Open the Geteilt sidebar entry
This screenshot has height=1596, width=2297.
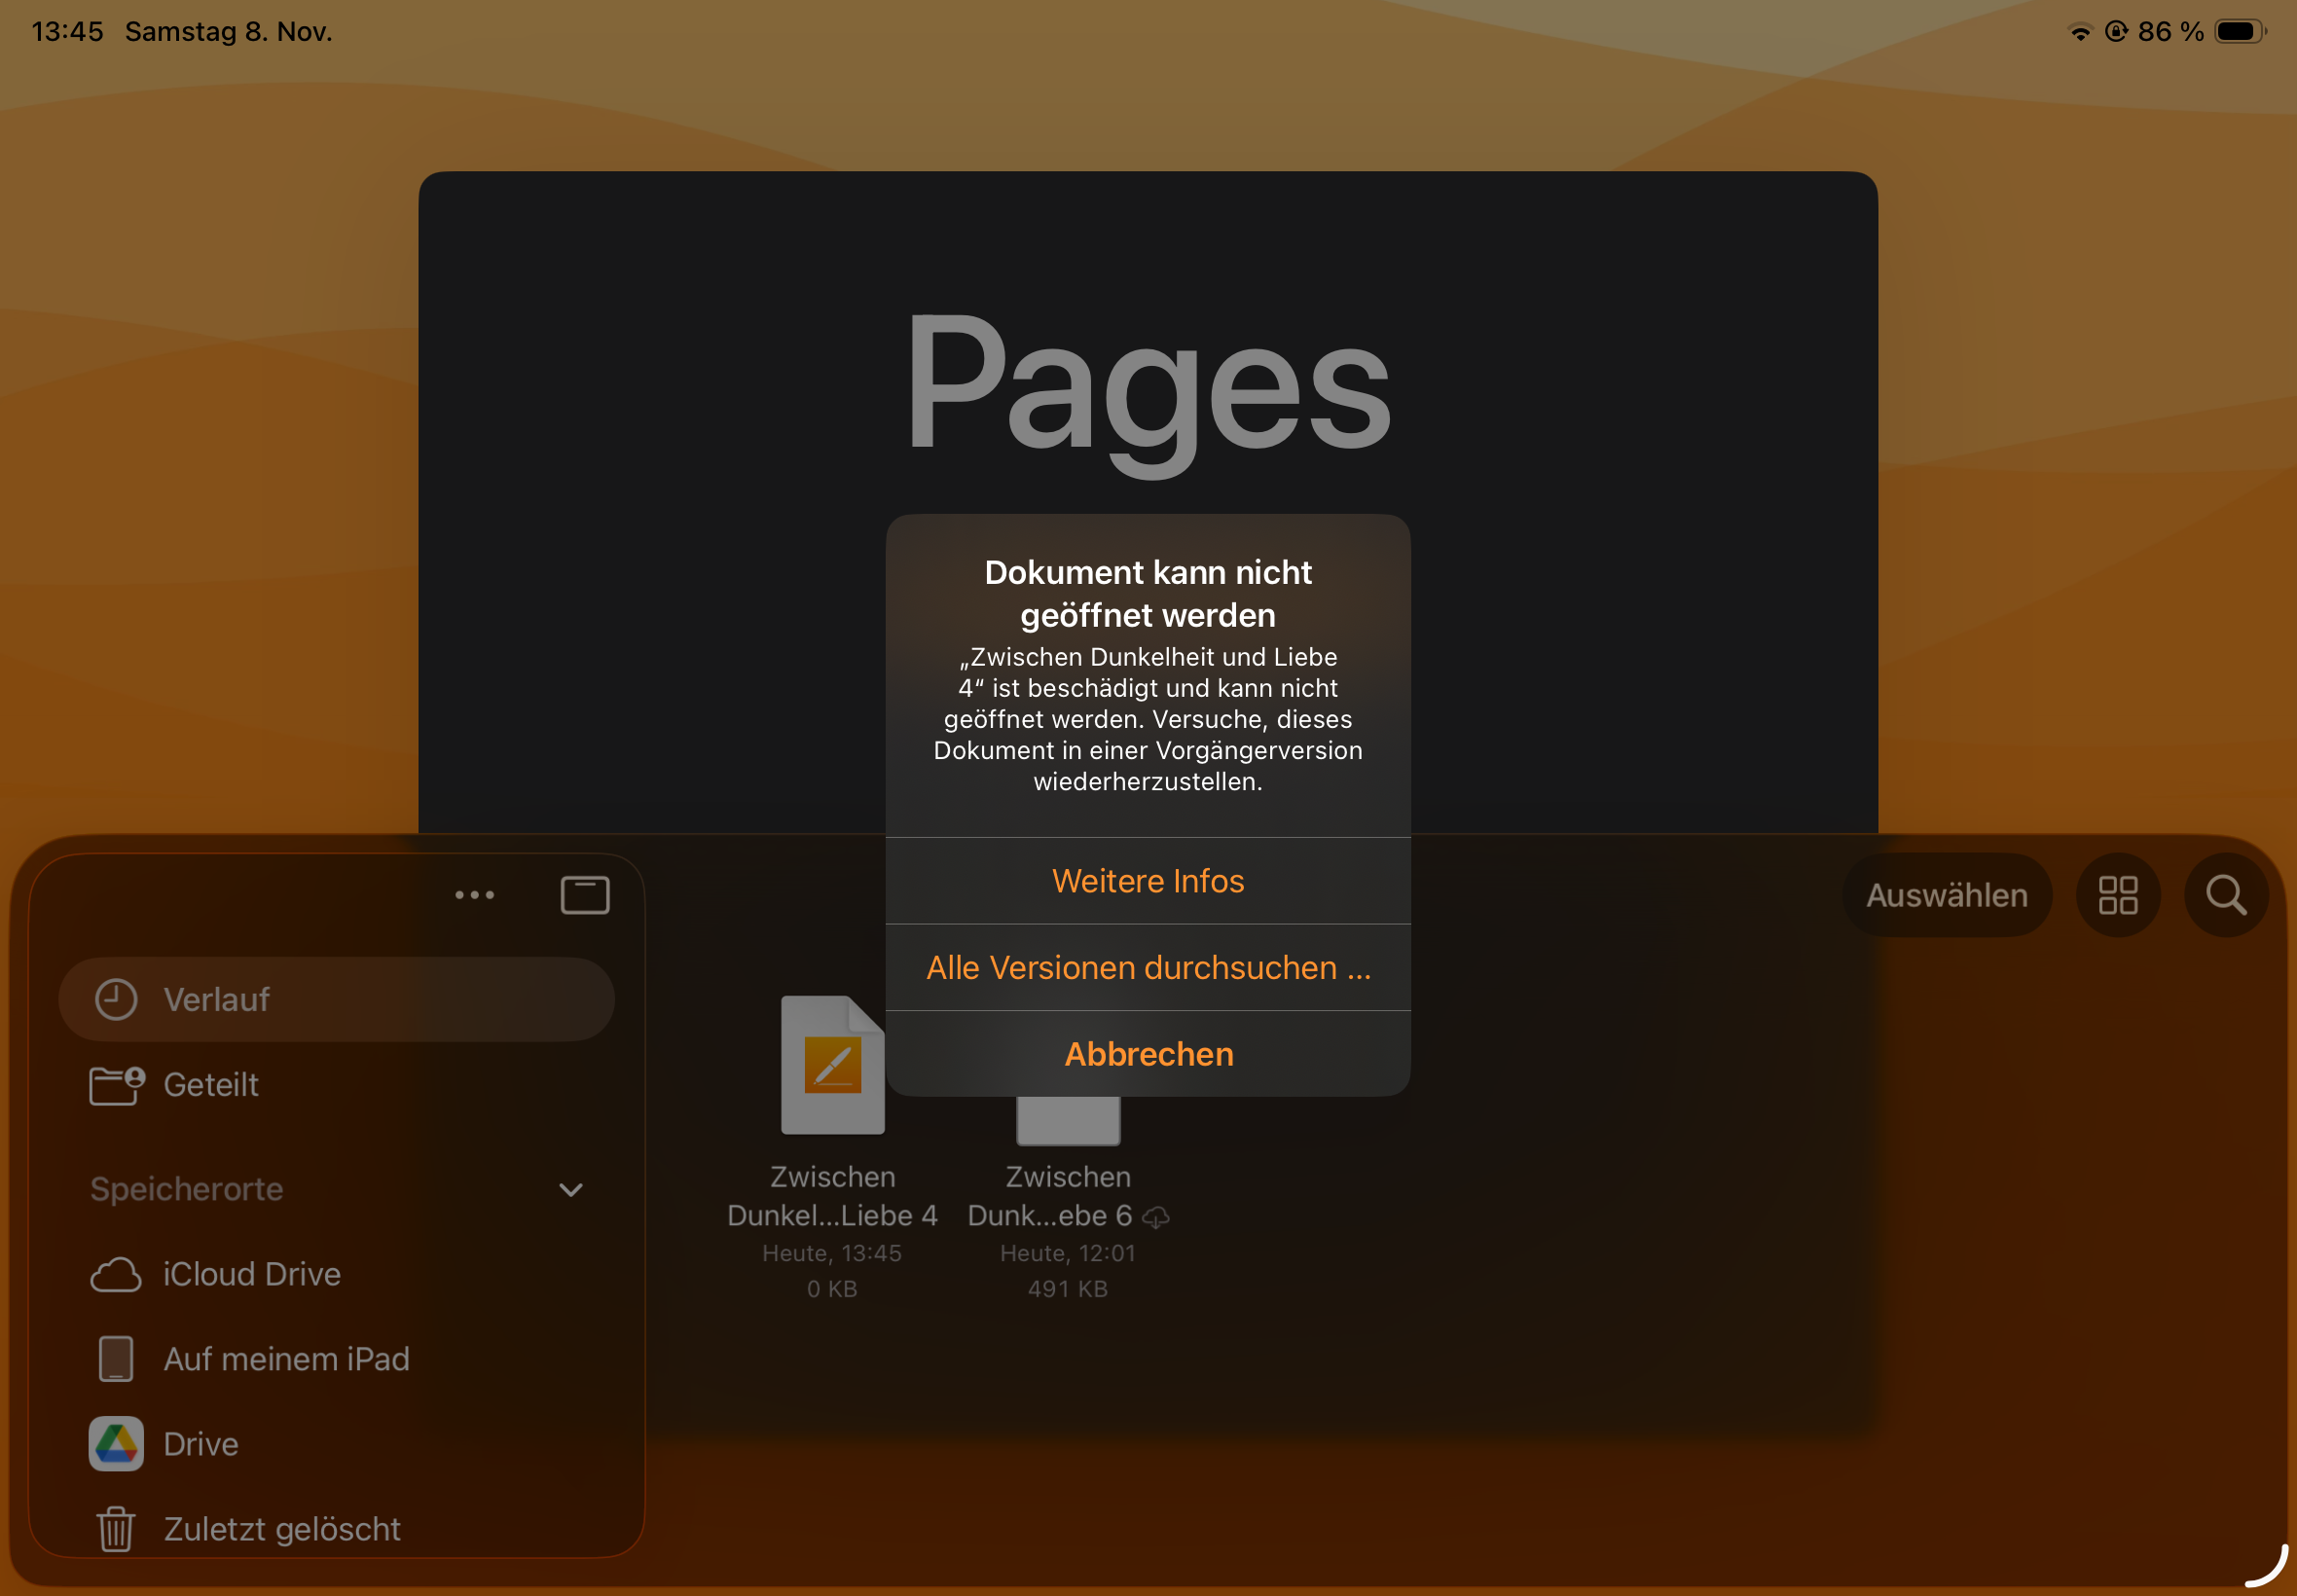(211, 1085)
